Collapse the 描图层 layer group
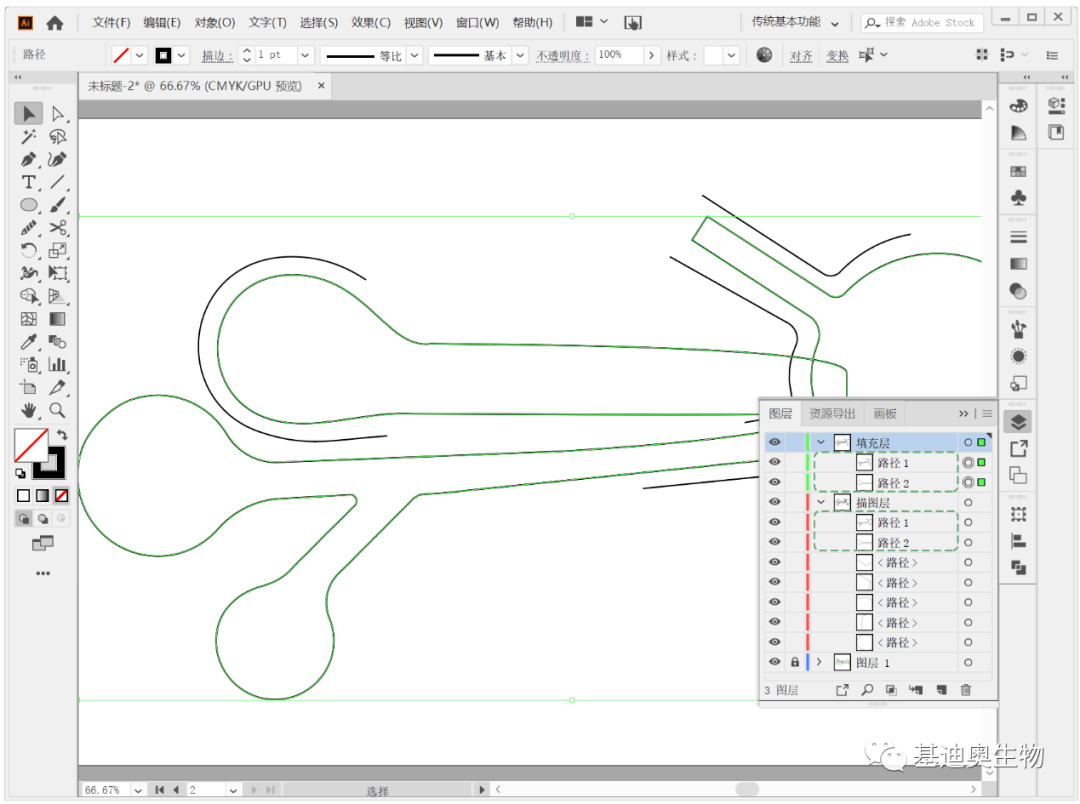This screenshot has height=804, width=1080. point(820,502)
